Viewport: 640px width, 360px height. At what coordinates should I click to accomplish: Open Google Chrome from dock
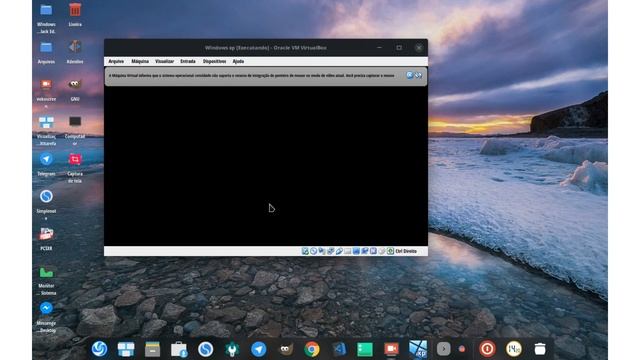click(312, 349)
